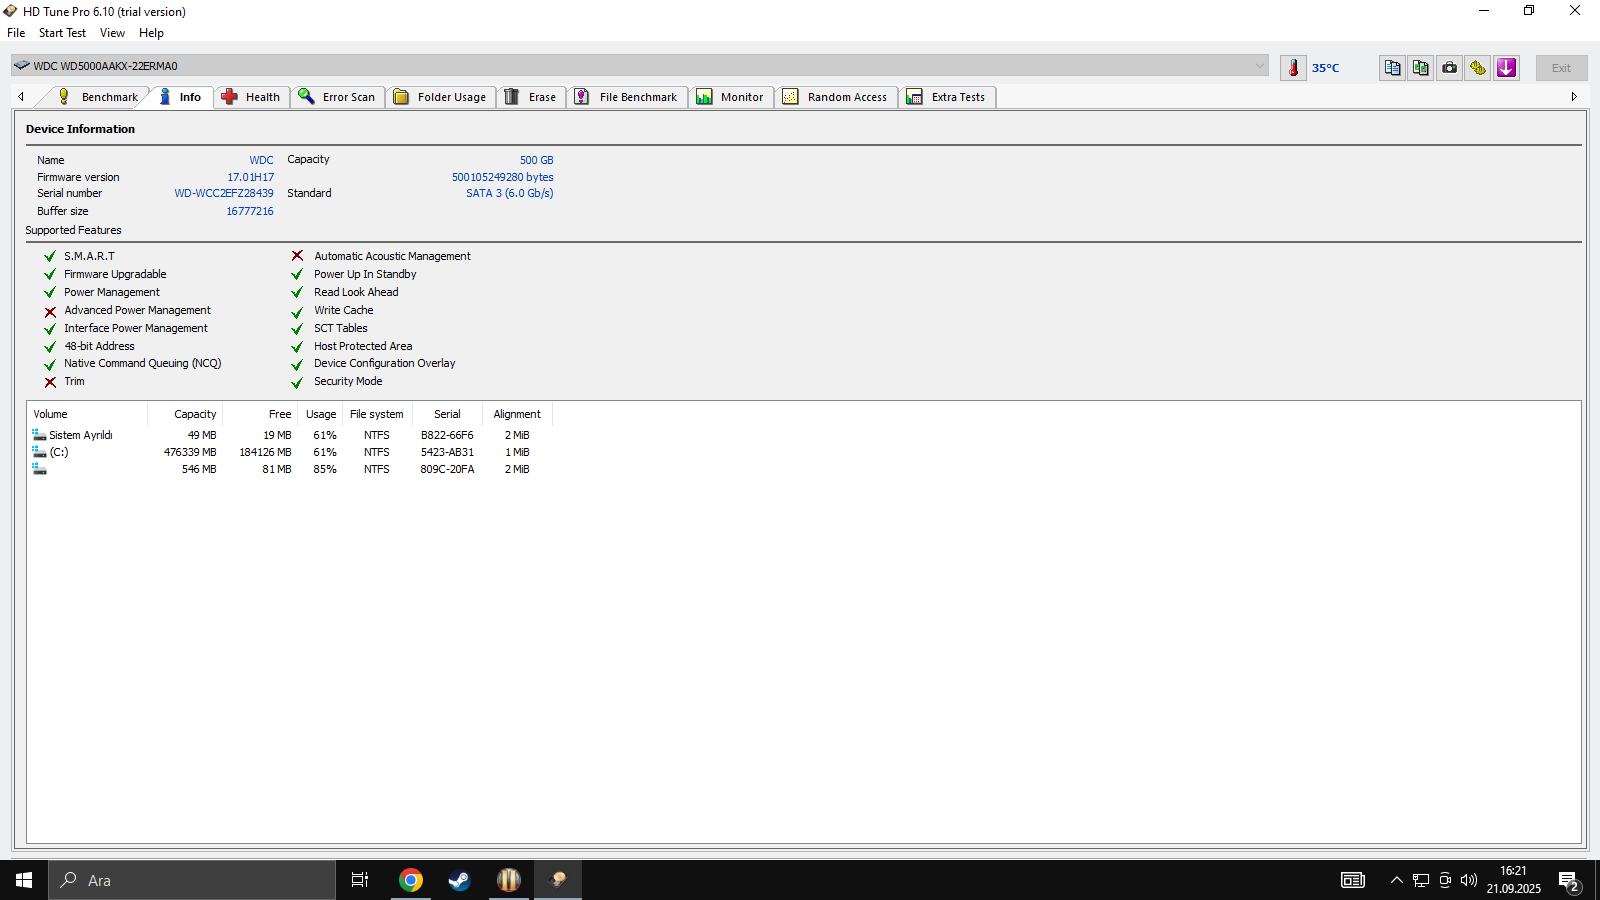
Task: Open the Windows Start menu
Action: point(24,880)
